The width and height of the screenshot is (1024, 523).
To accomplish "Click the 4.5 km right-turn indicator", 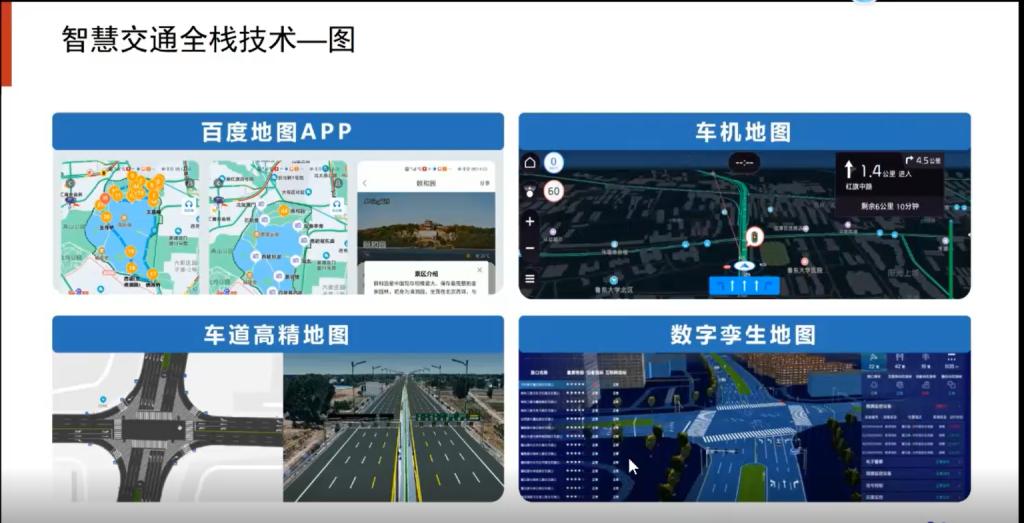I will coord(922,160).
